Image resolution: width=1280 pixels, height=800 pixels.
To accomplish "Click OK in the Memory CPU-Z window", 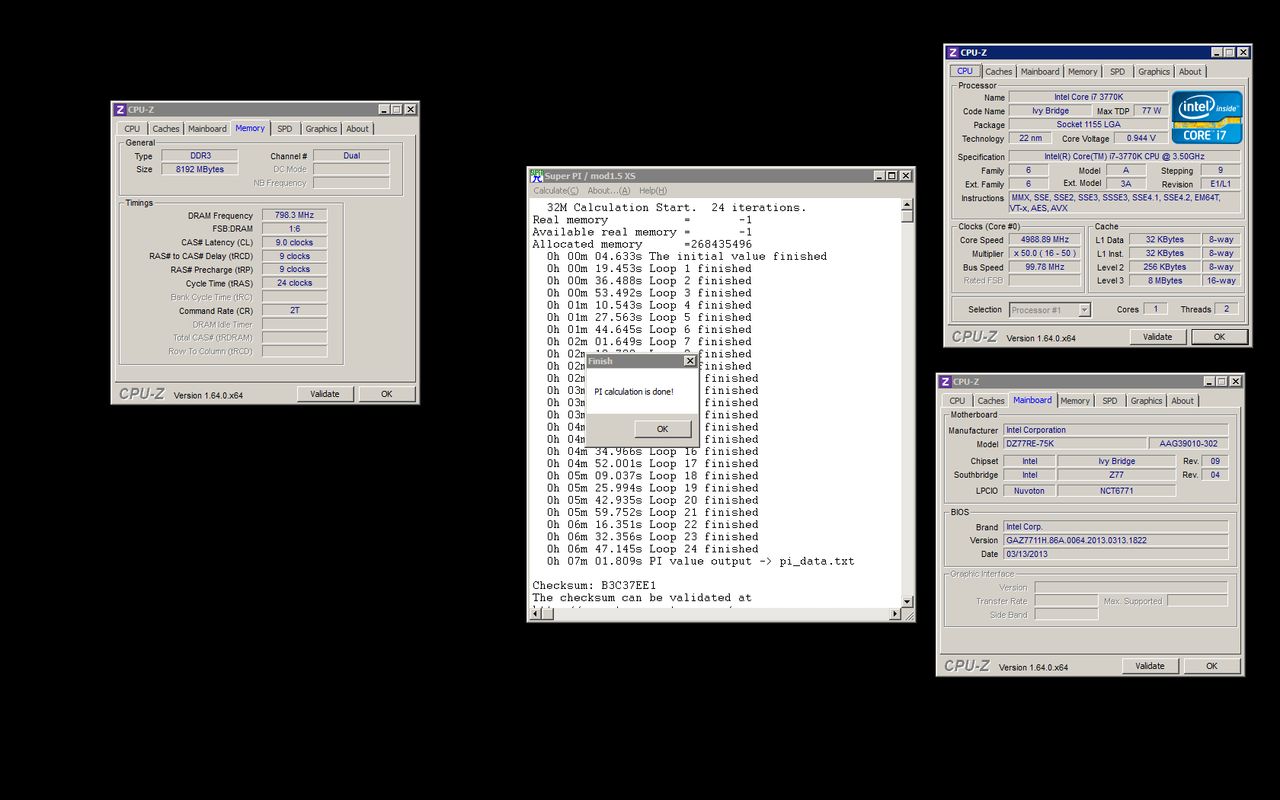I will (386, 394).
